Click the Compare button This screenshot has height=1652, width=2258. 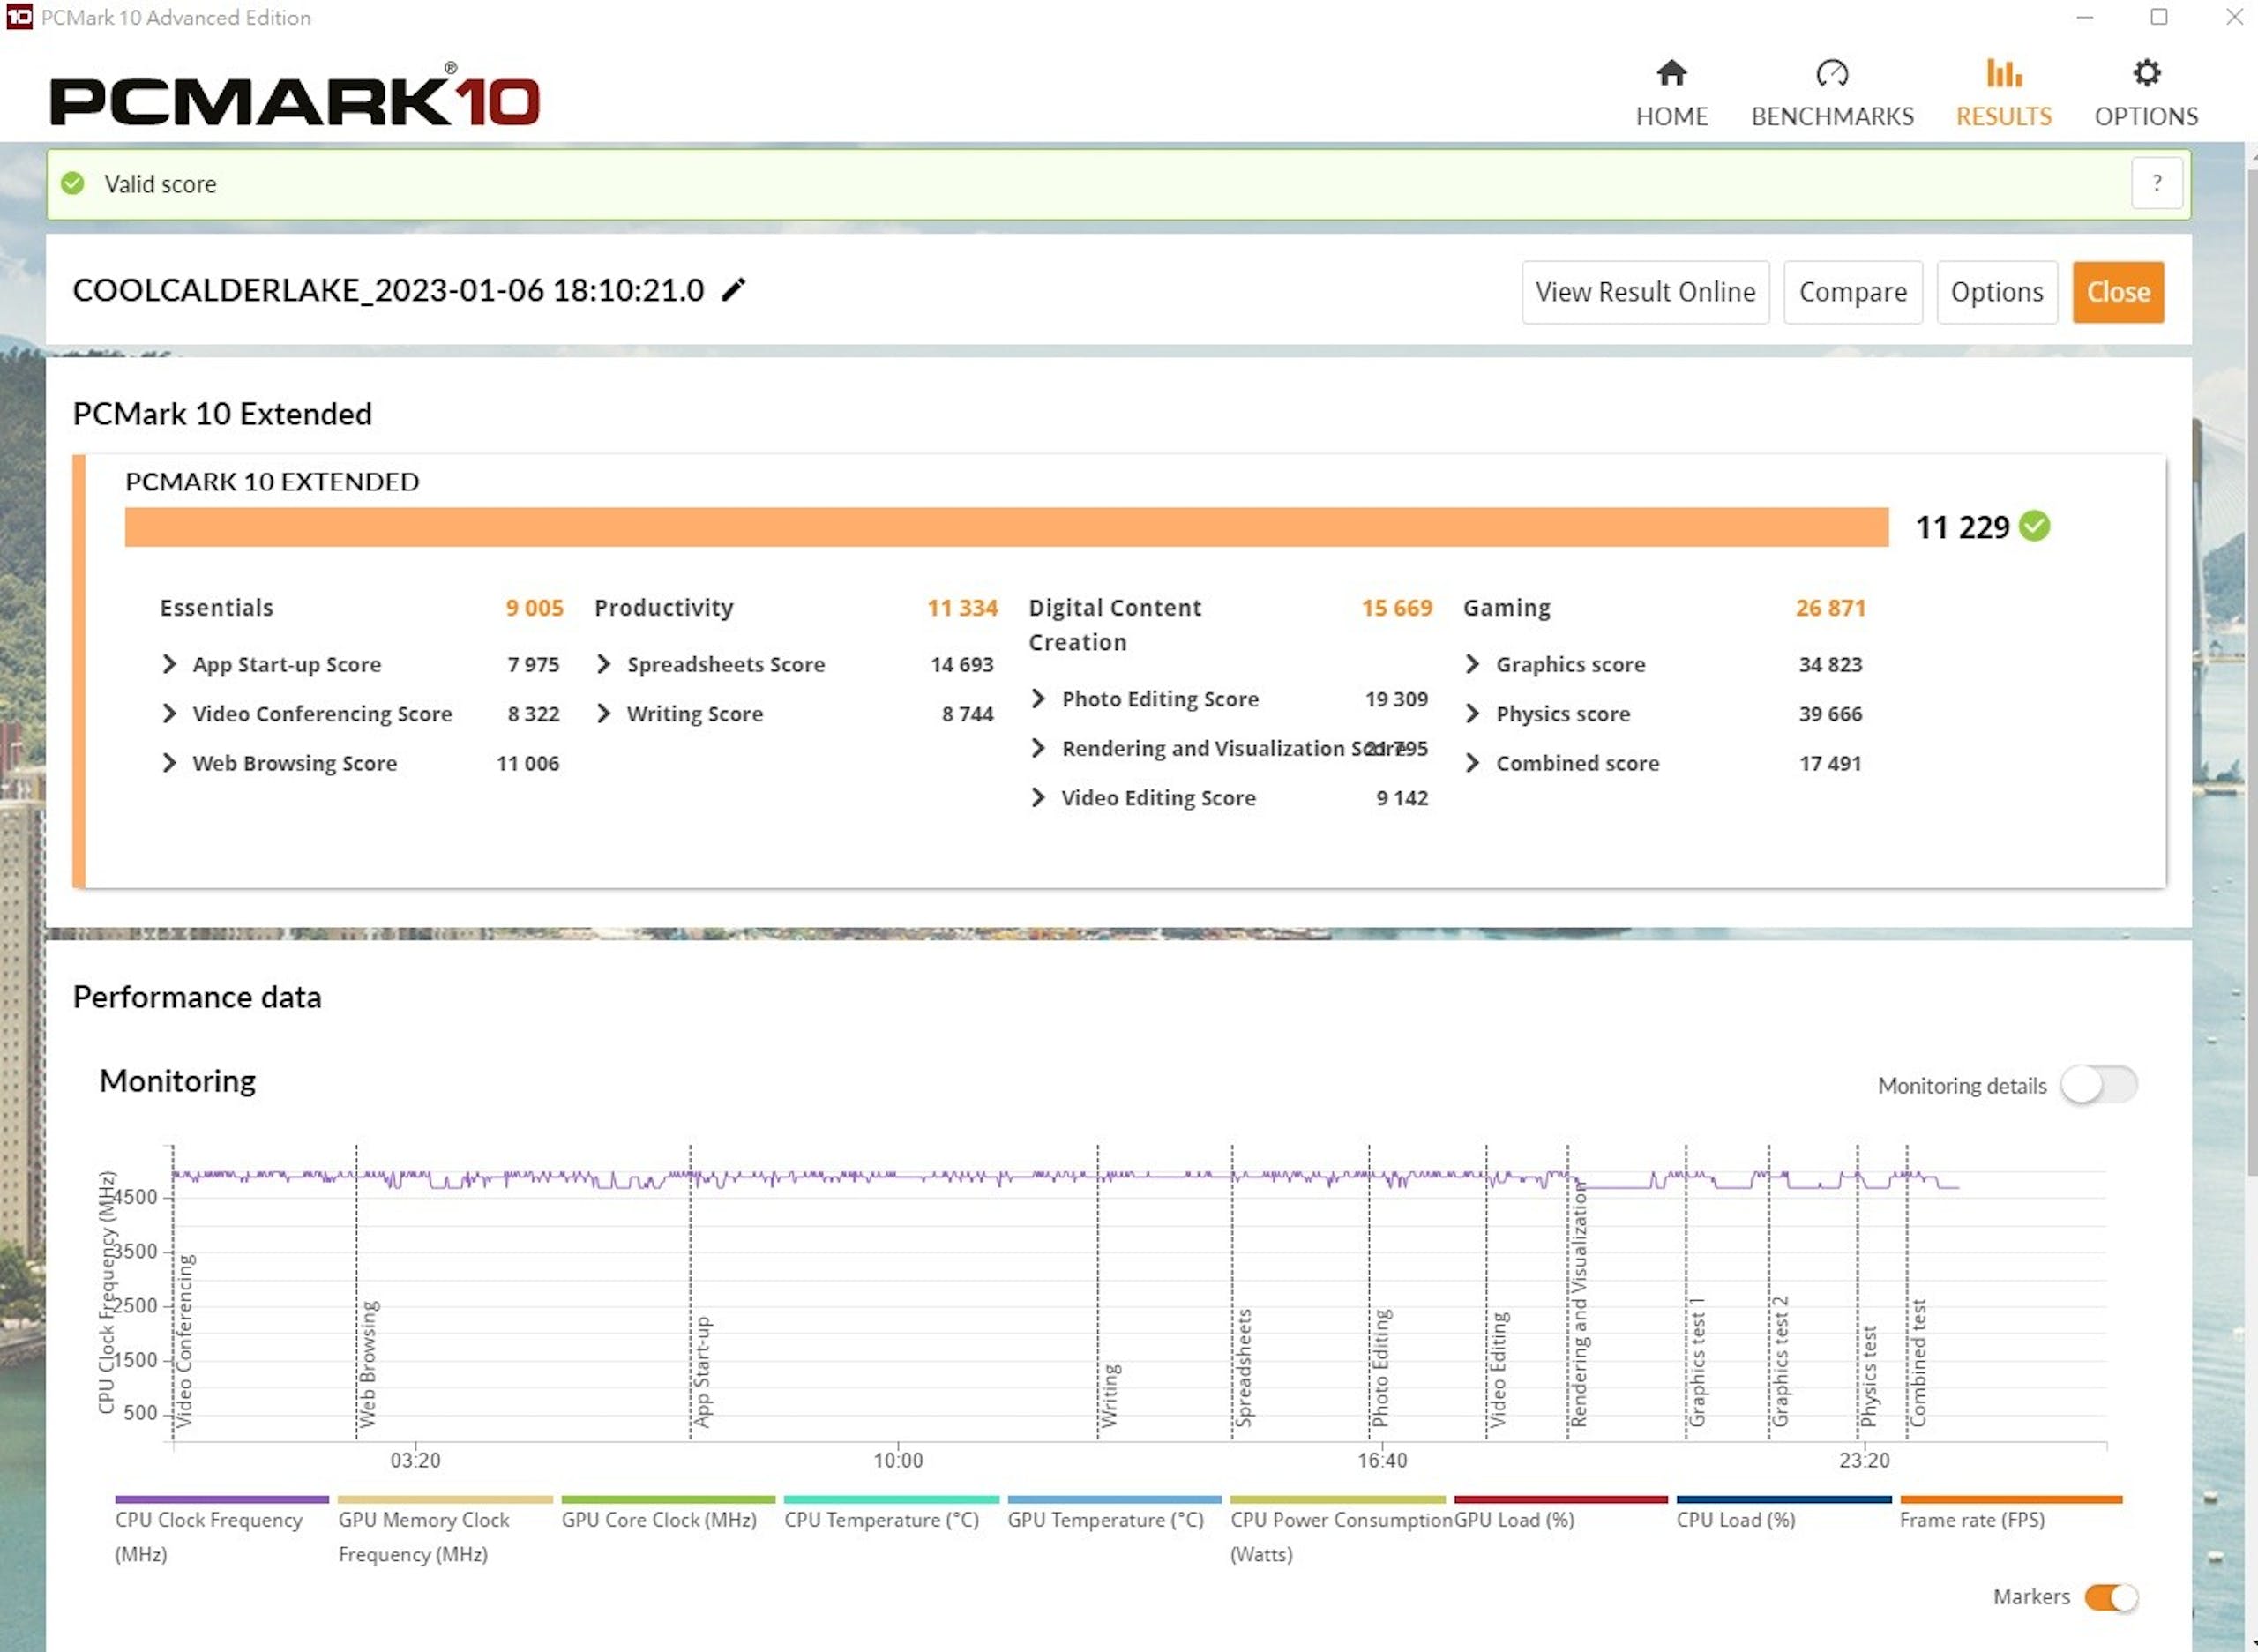[1852, 292]
